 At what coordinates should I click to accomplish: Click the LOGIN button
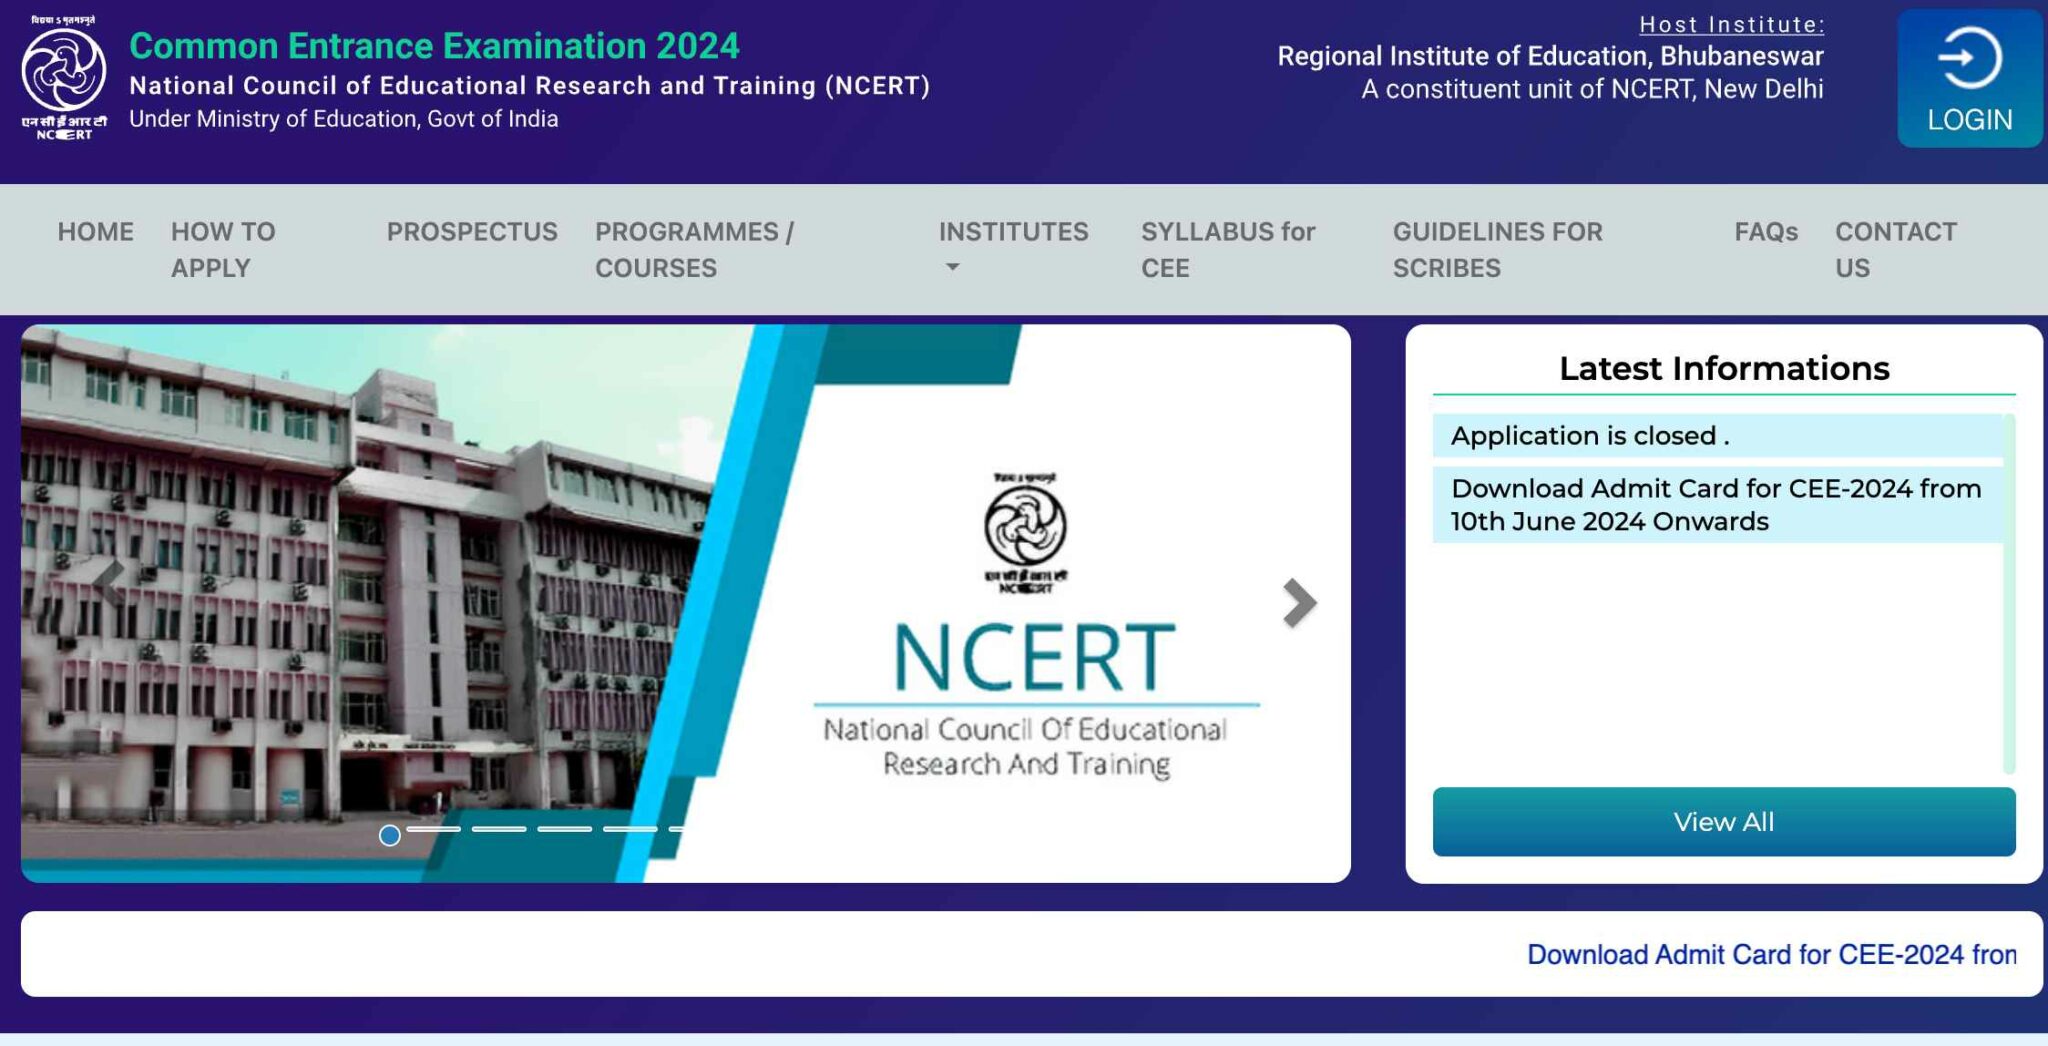coord(1970,79)
